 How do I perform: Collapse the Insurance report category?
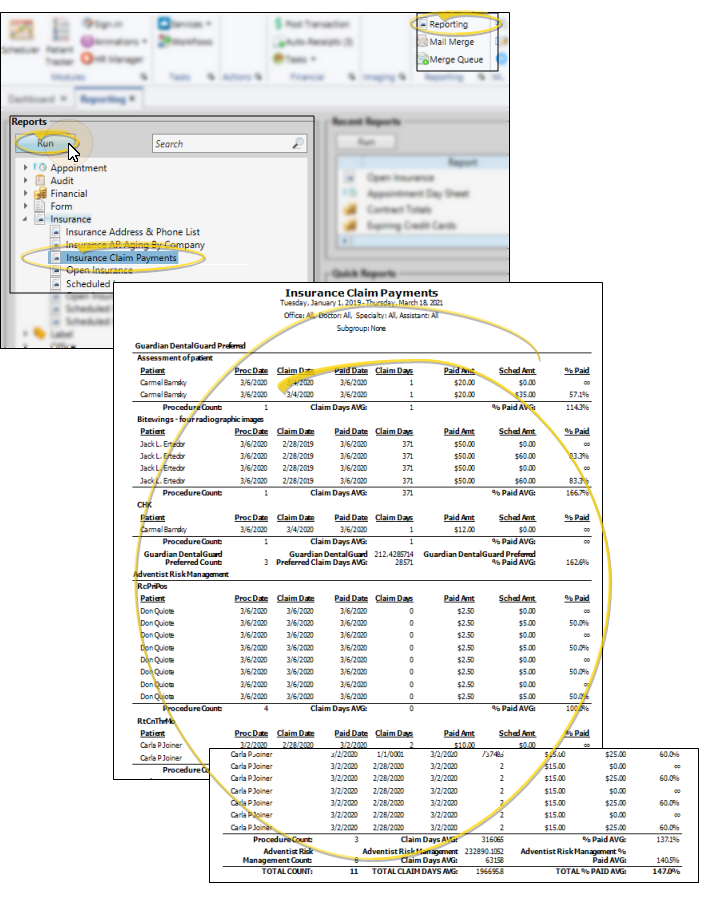(26, 219)
